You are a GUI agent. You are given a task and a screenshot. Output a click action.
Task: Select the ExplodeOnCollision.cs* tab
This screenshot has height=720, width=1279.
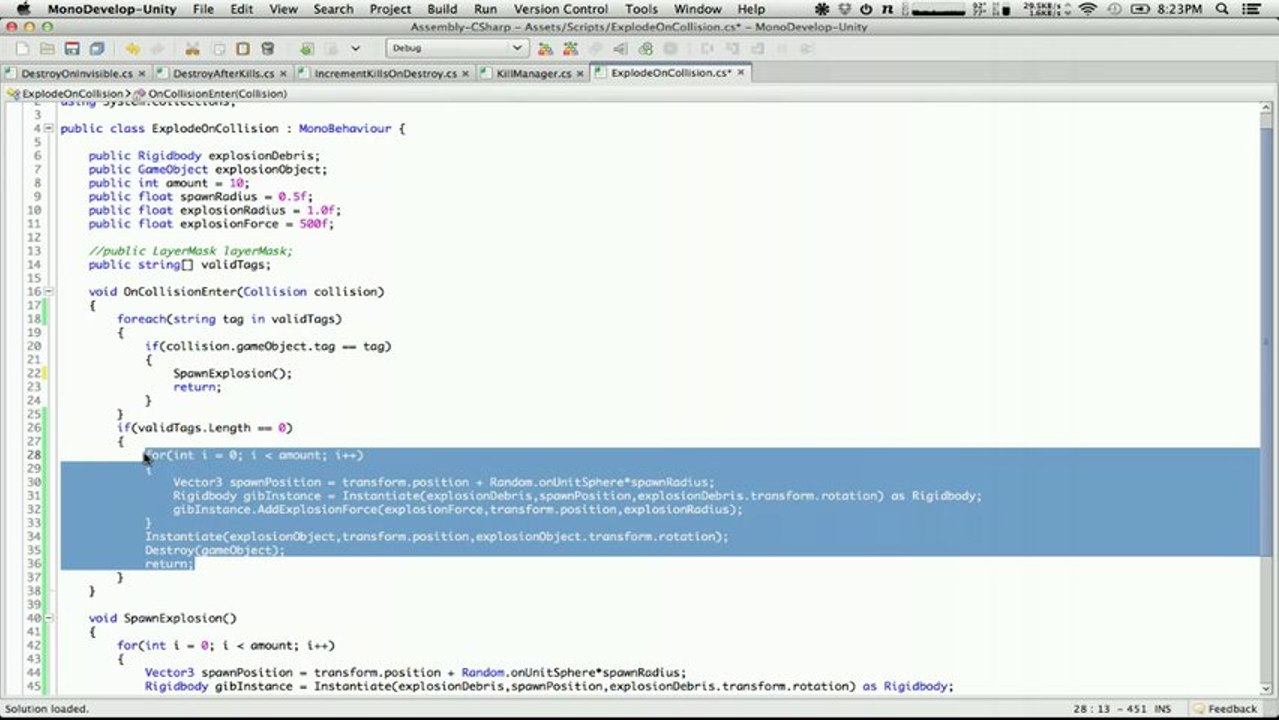pyautogui.click(x=670, y=73)
